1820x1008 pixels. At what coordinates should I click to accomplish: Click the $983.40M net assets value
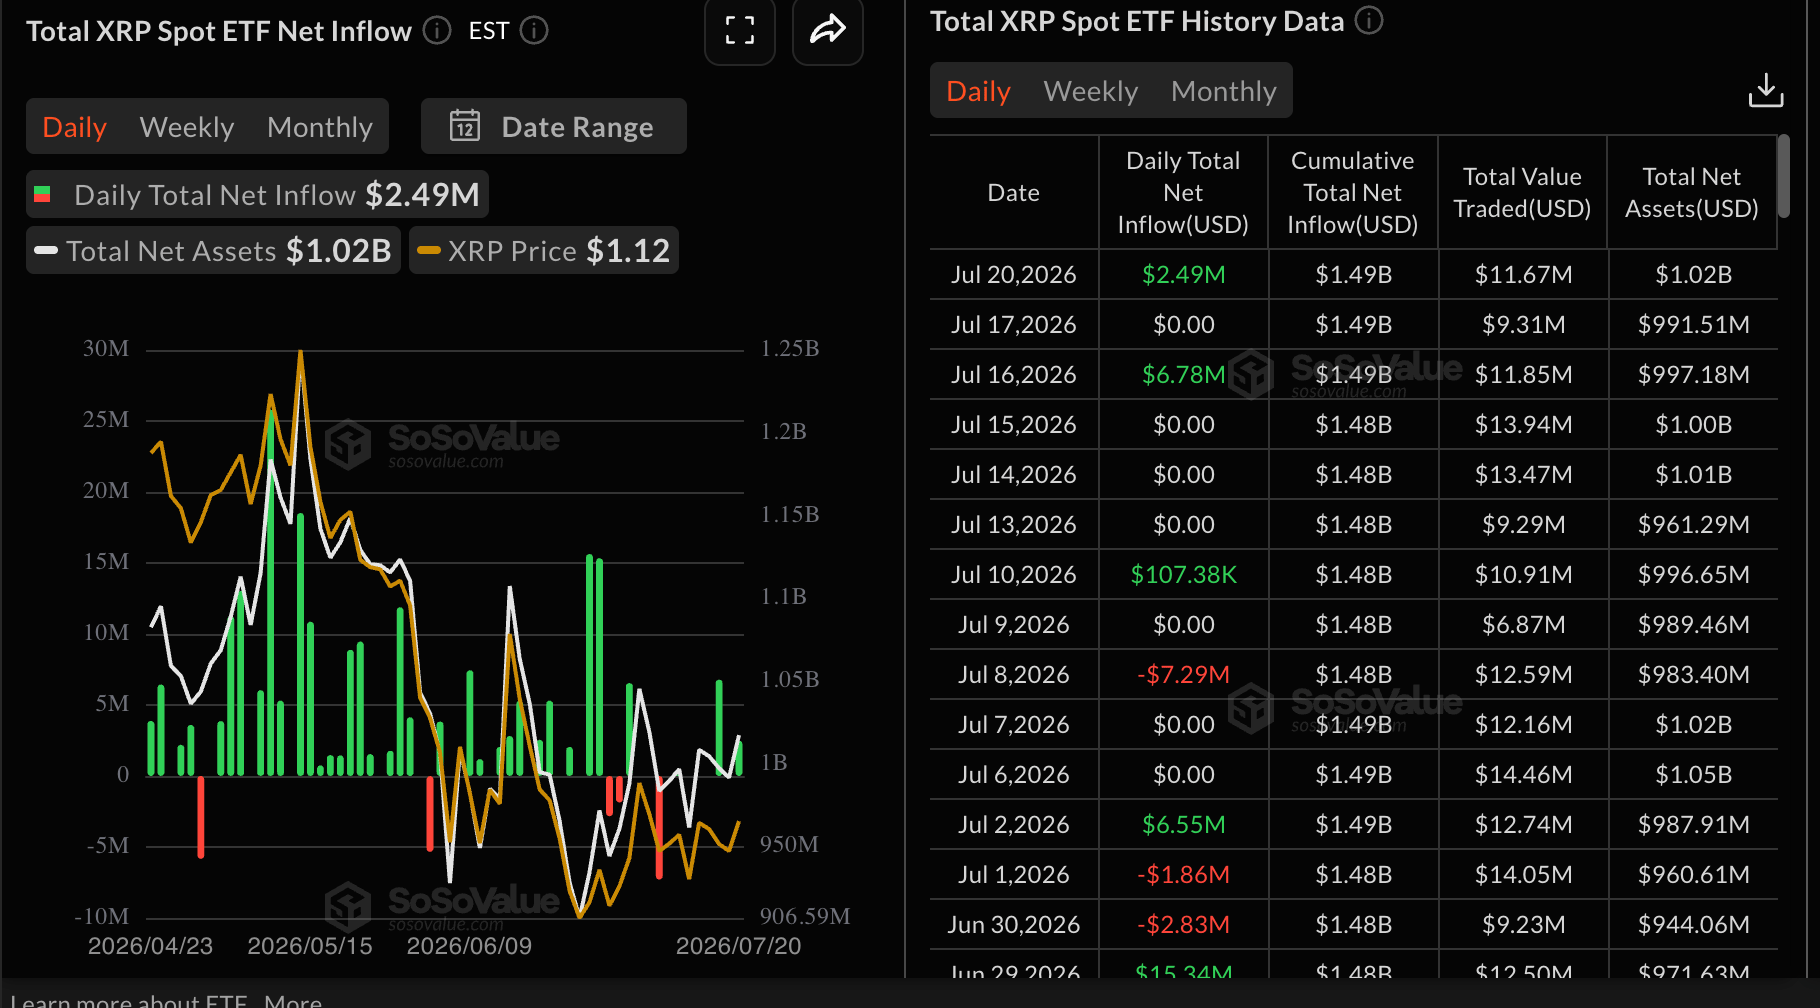pyautogui.click(x=1694, y=674)
